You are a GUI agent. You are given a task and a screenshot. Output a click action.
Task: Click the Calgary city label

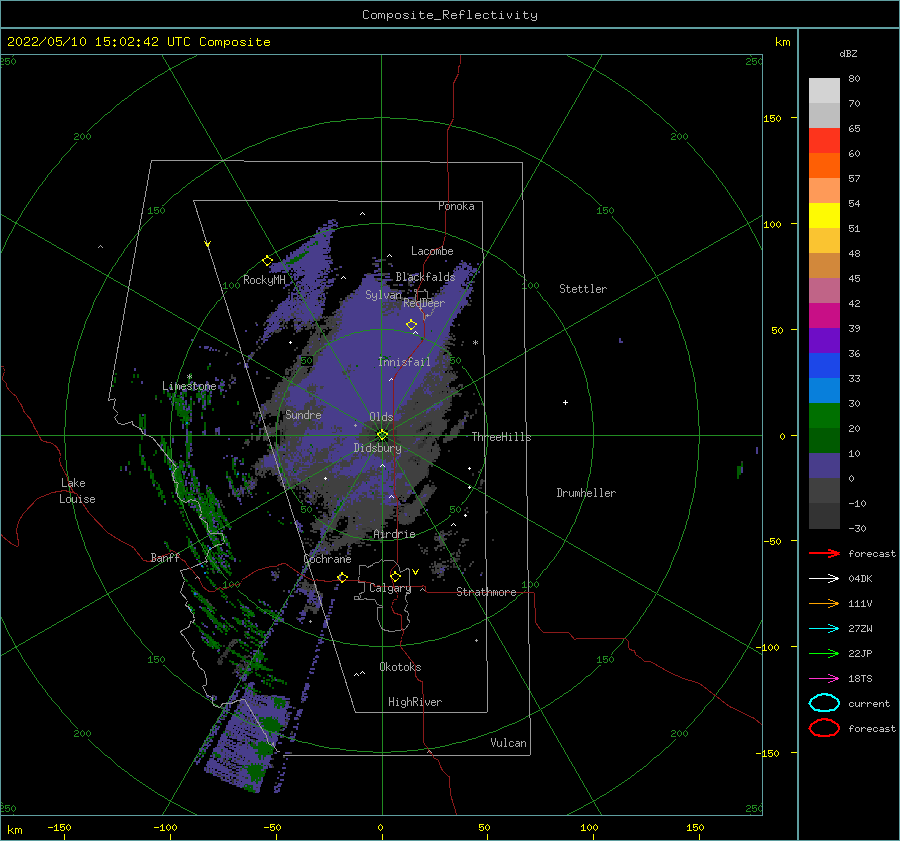(390, 588)
